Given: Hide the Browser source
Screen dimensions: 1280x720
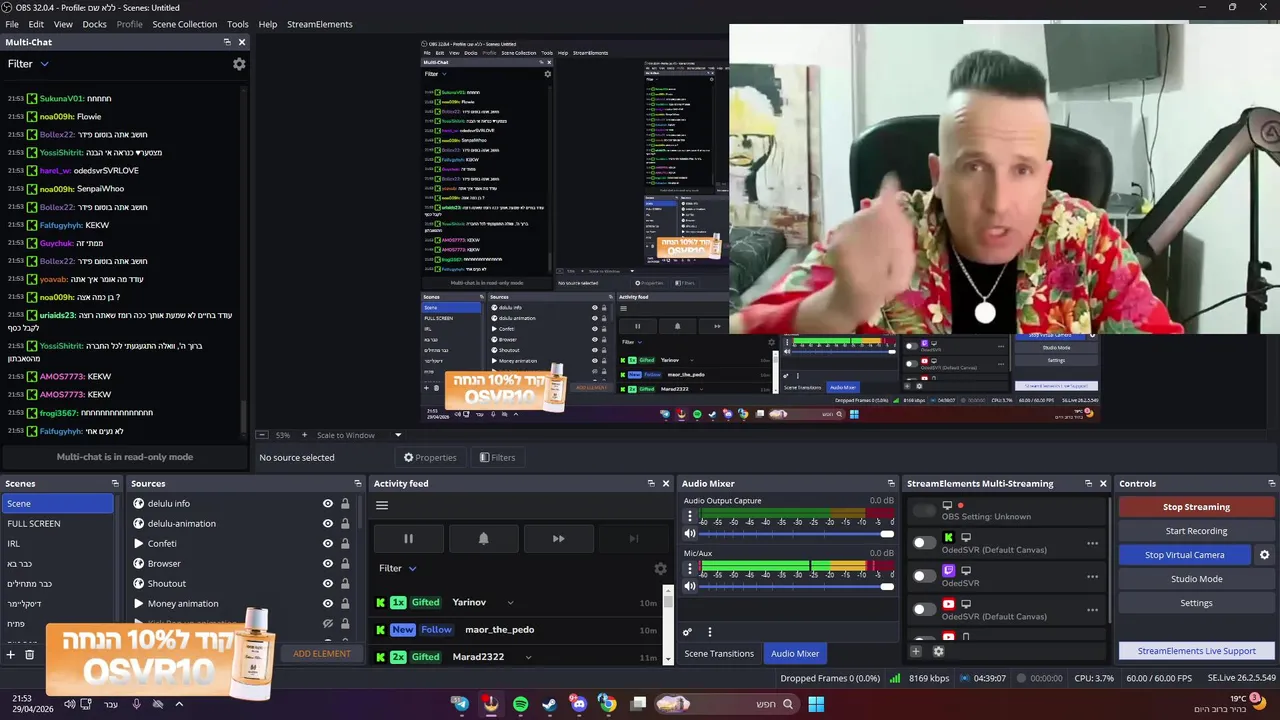Looking at the screenshot, I should point(327,564).
